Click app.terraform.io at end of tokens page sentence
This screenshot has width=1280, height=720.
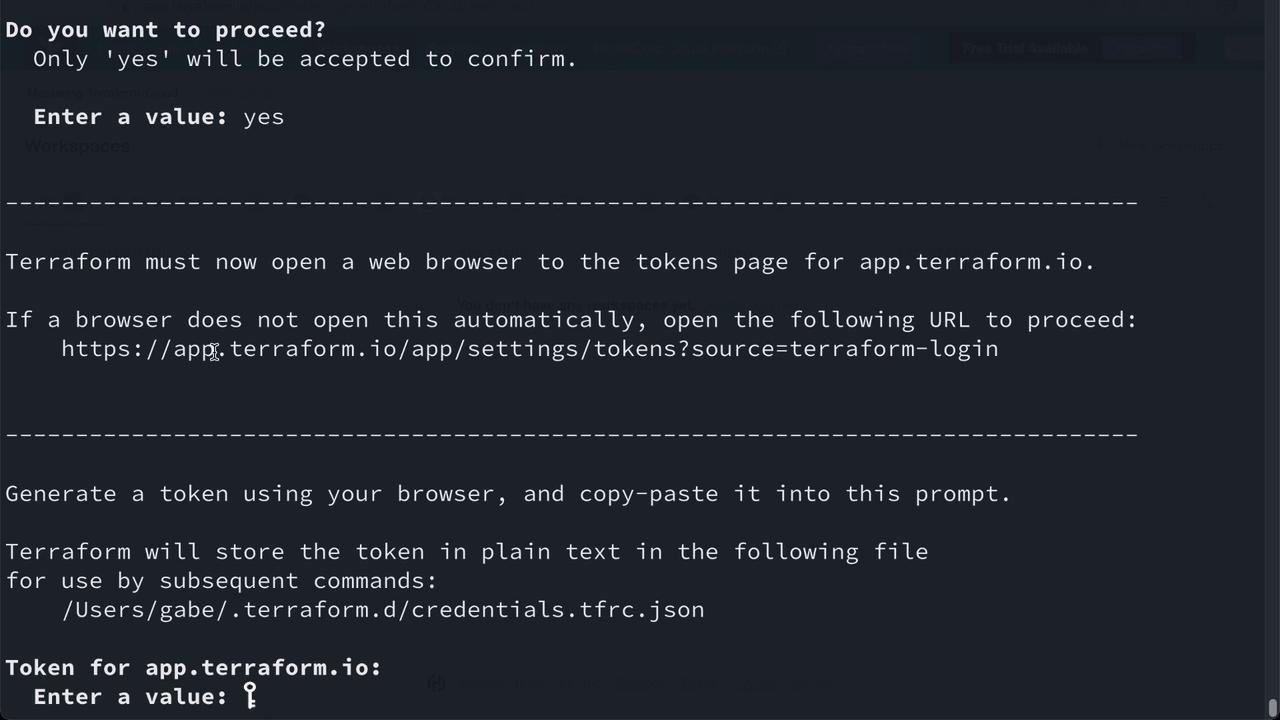(970, 262)
